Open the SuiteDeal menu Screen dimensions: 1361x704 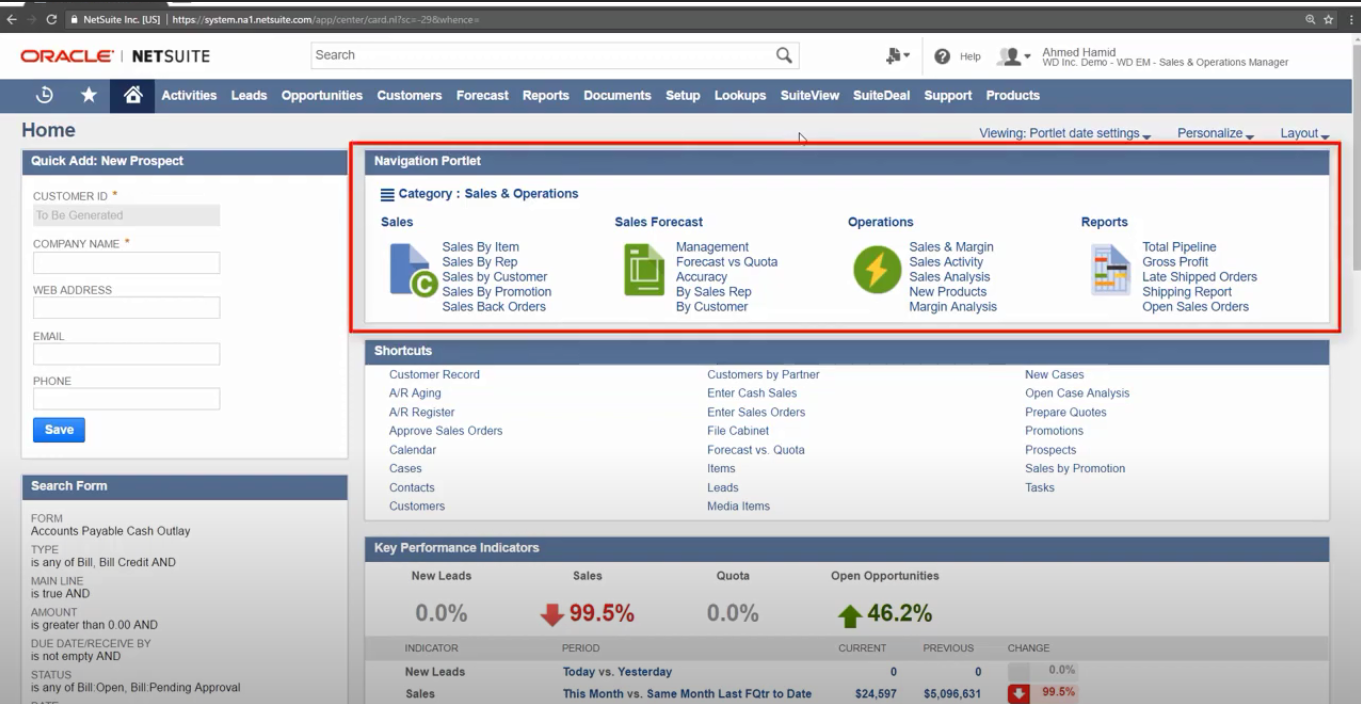(x=882, y=95)
